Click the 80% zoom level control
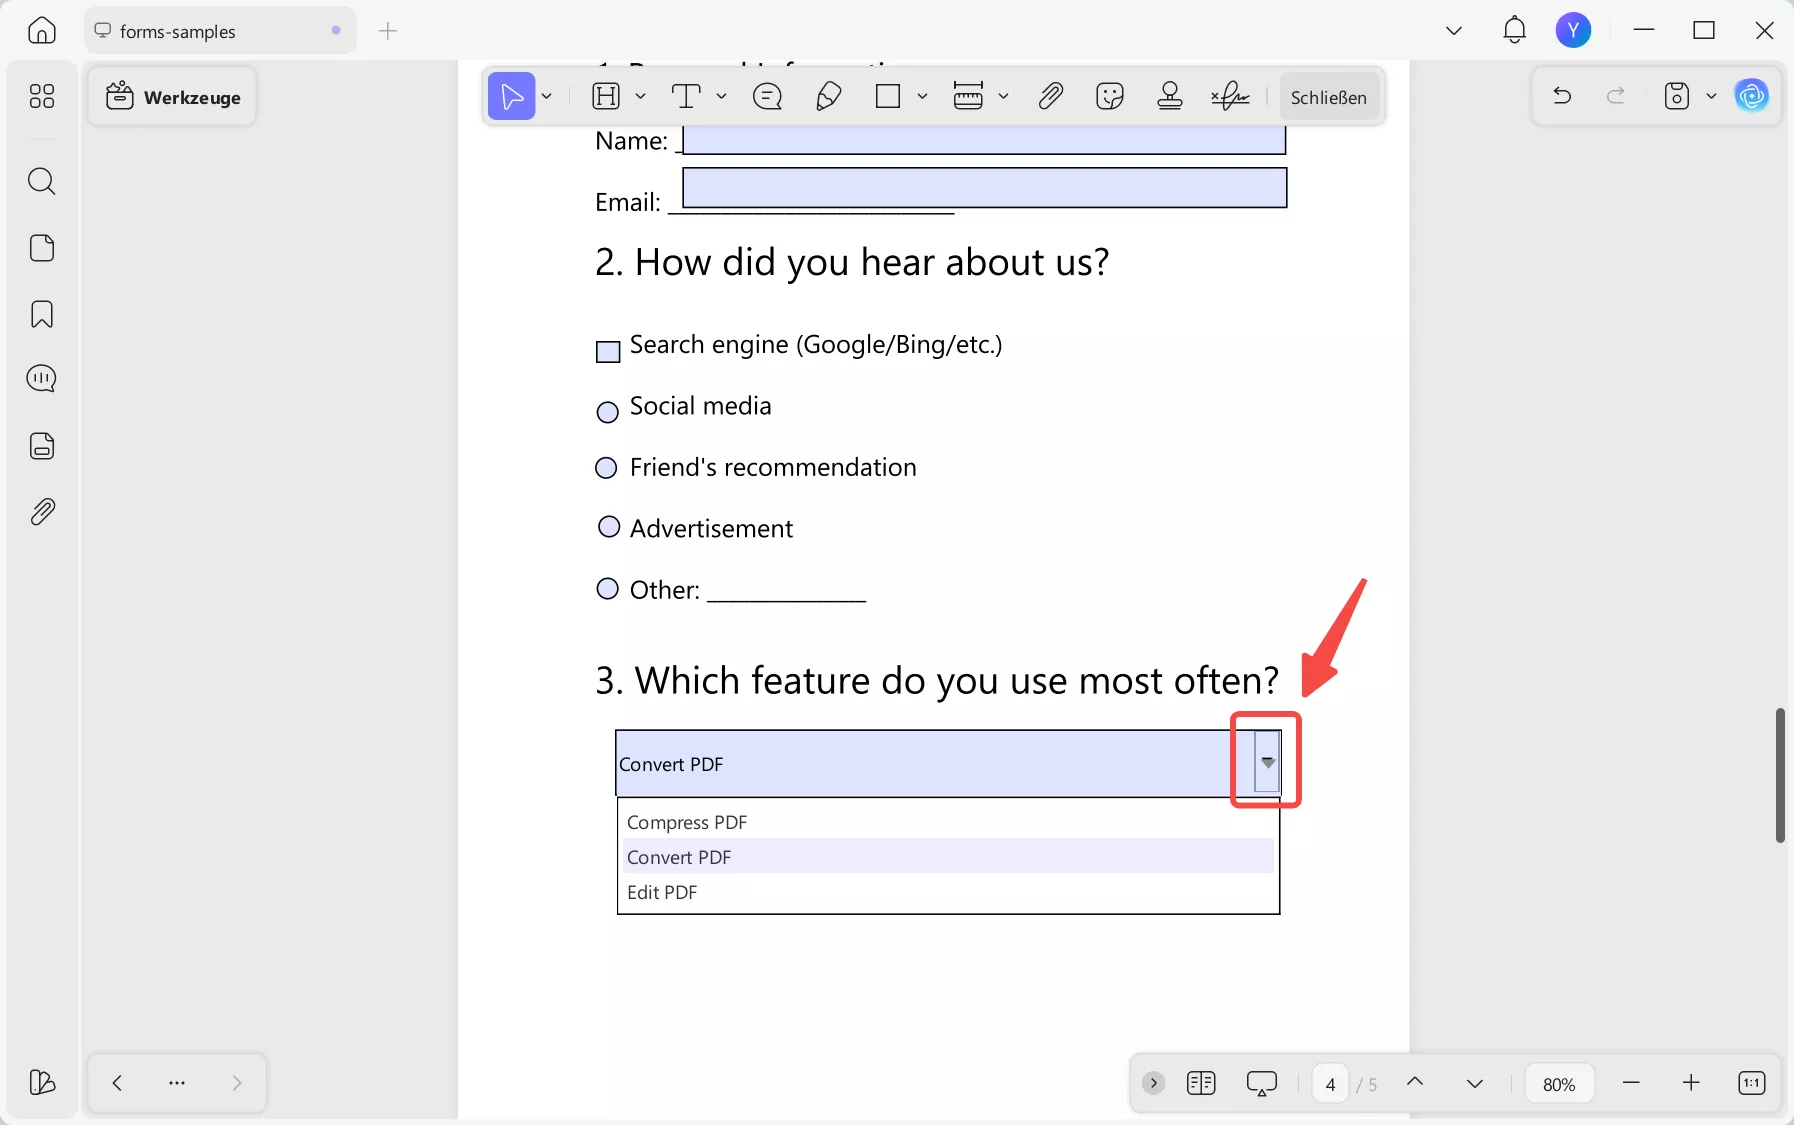Image resolution: width=1794 pixels, height=1125 pixels. (x=1558, y=1083)
